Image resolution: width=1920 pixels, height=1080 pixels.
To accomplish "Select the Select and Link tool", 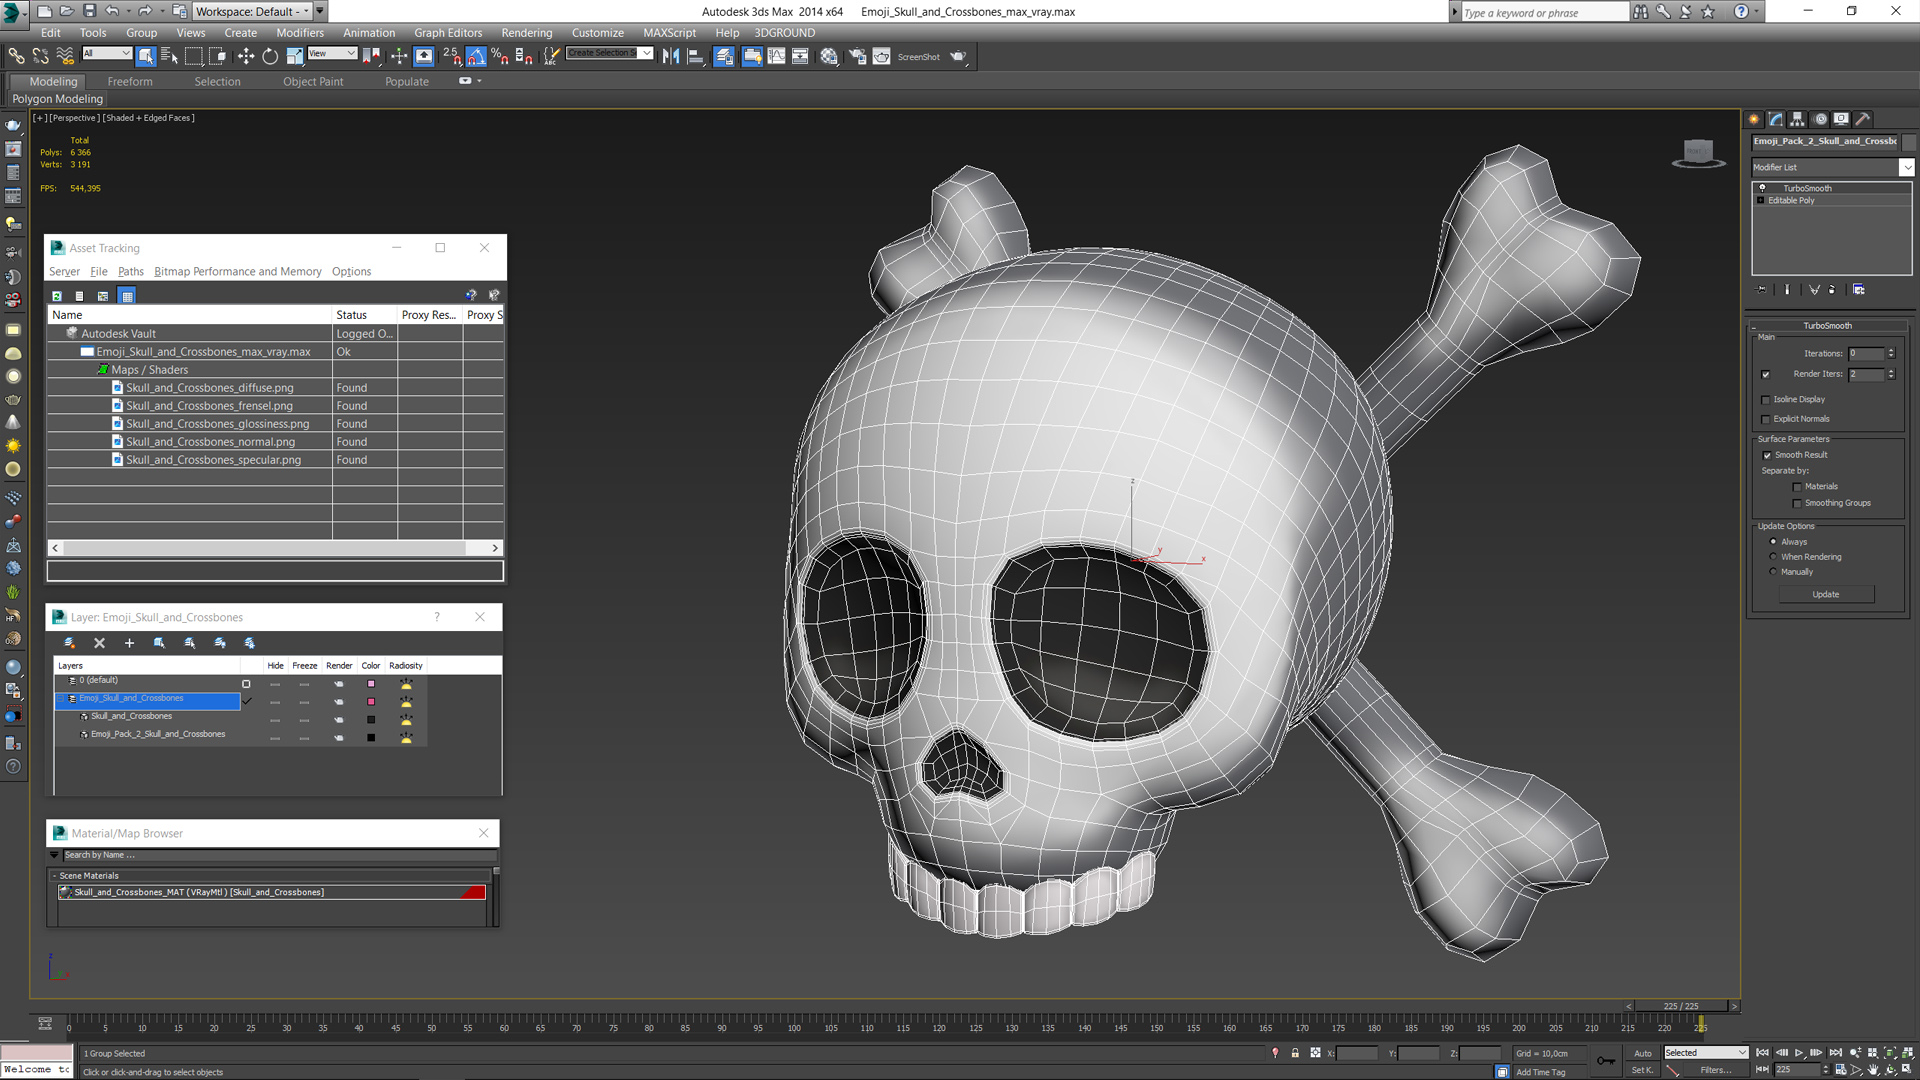I will [x=16, y=56].
